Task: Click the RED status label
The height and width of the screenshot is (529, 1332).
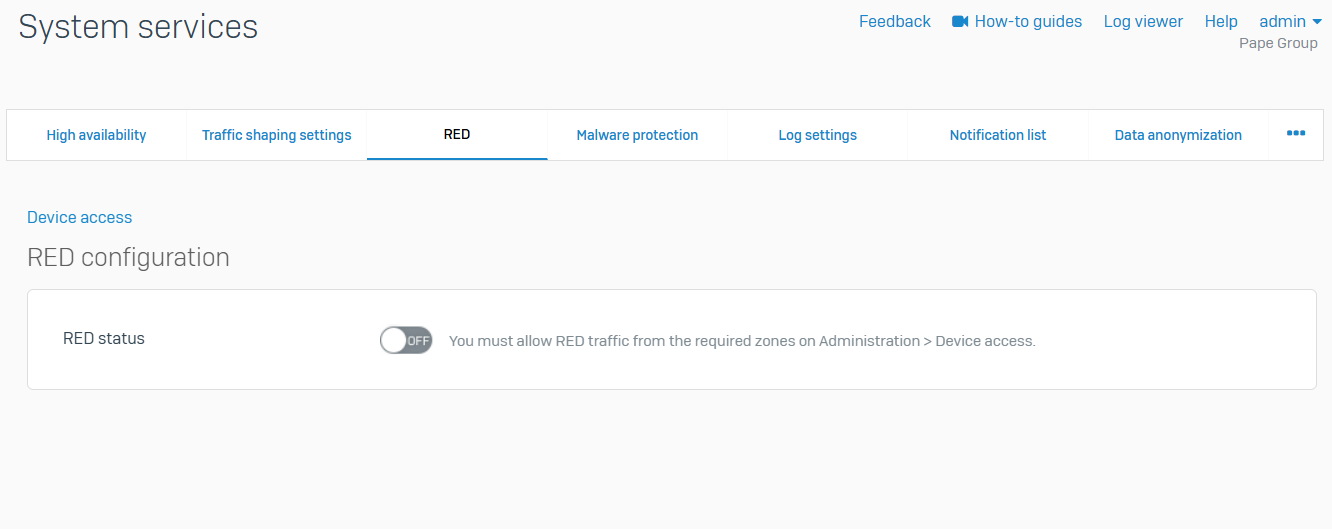Action: click(x=104, y=339)
